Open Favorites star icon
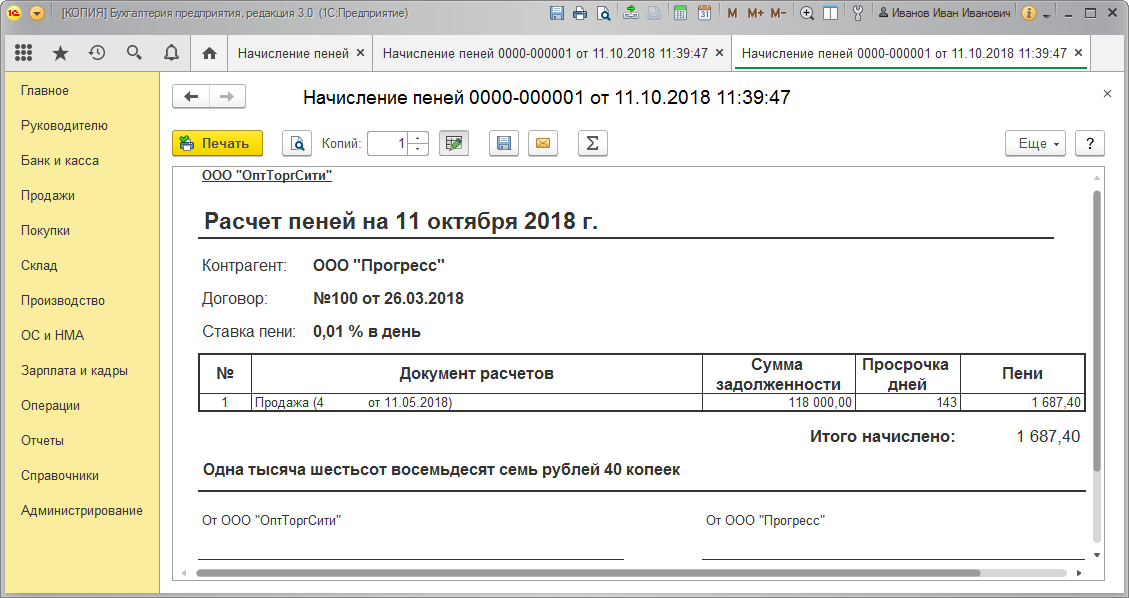 click(x=60, y=53)
